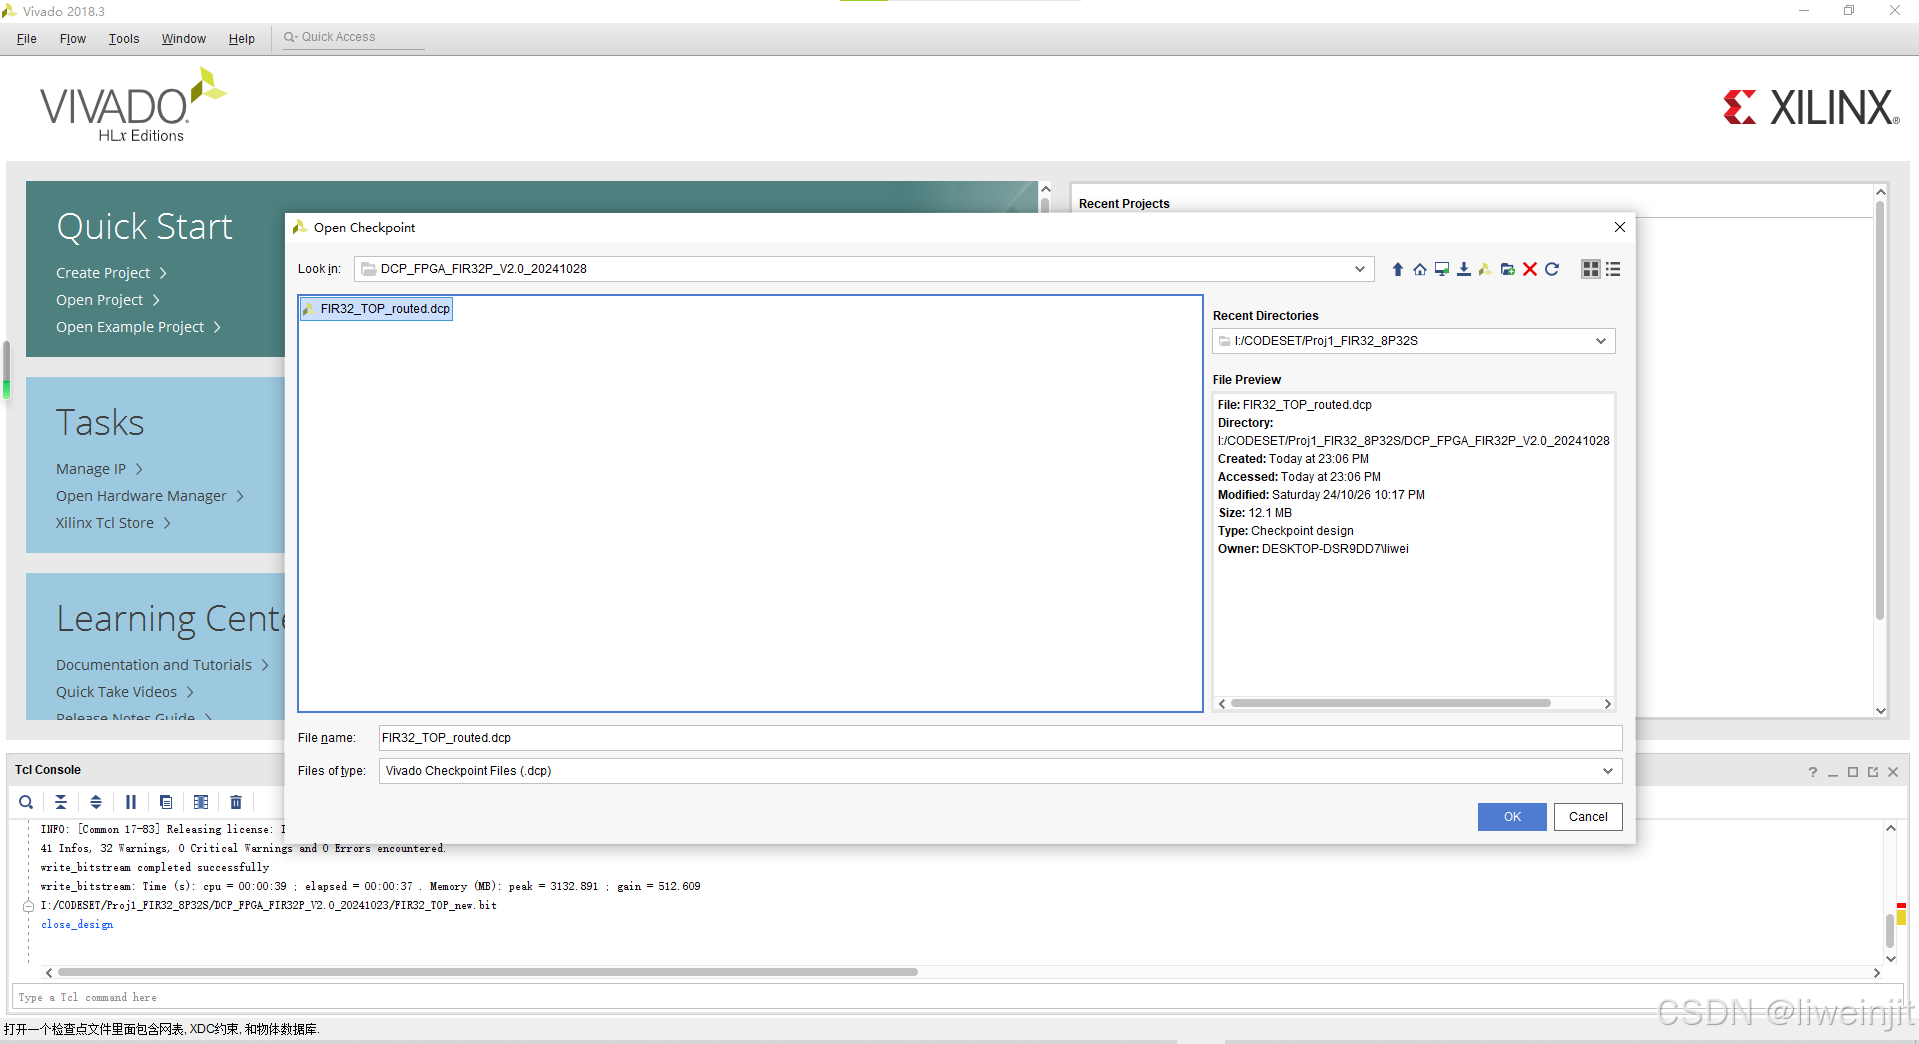Open the Window menu
The height and width of the screenshot is (1044, 1919).
click(184, 39)
